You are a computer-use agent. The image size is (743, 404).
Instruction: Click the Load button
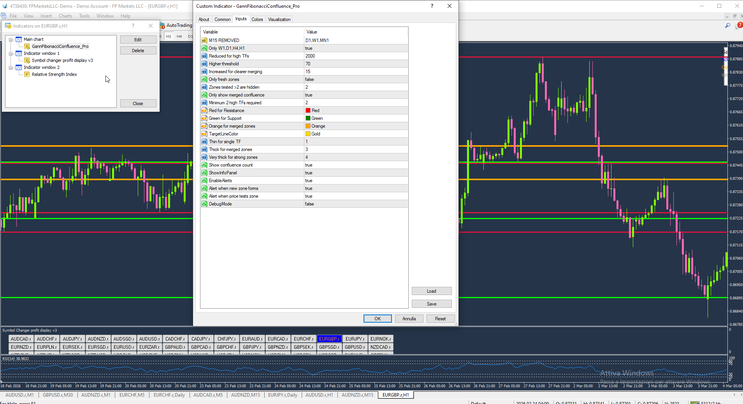click(x=431, y=291)
